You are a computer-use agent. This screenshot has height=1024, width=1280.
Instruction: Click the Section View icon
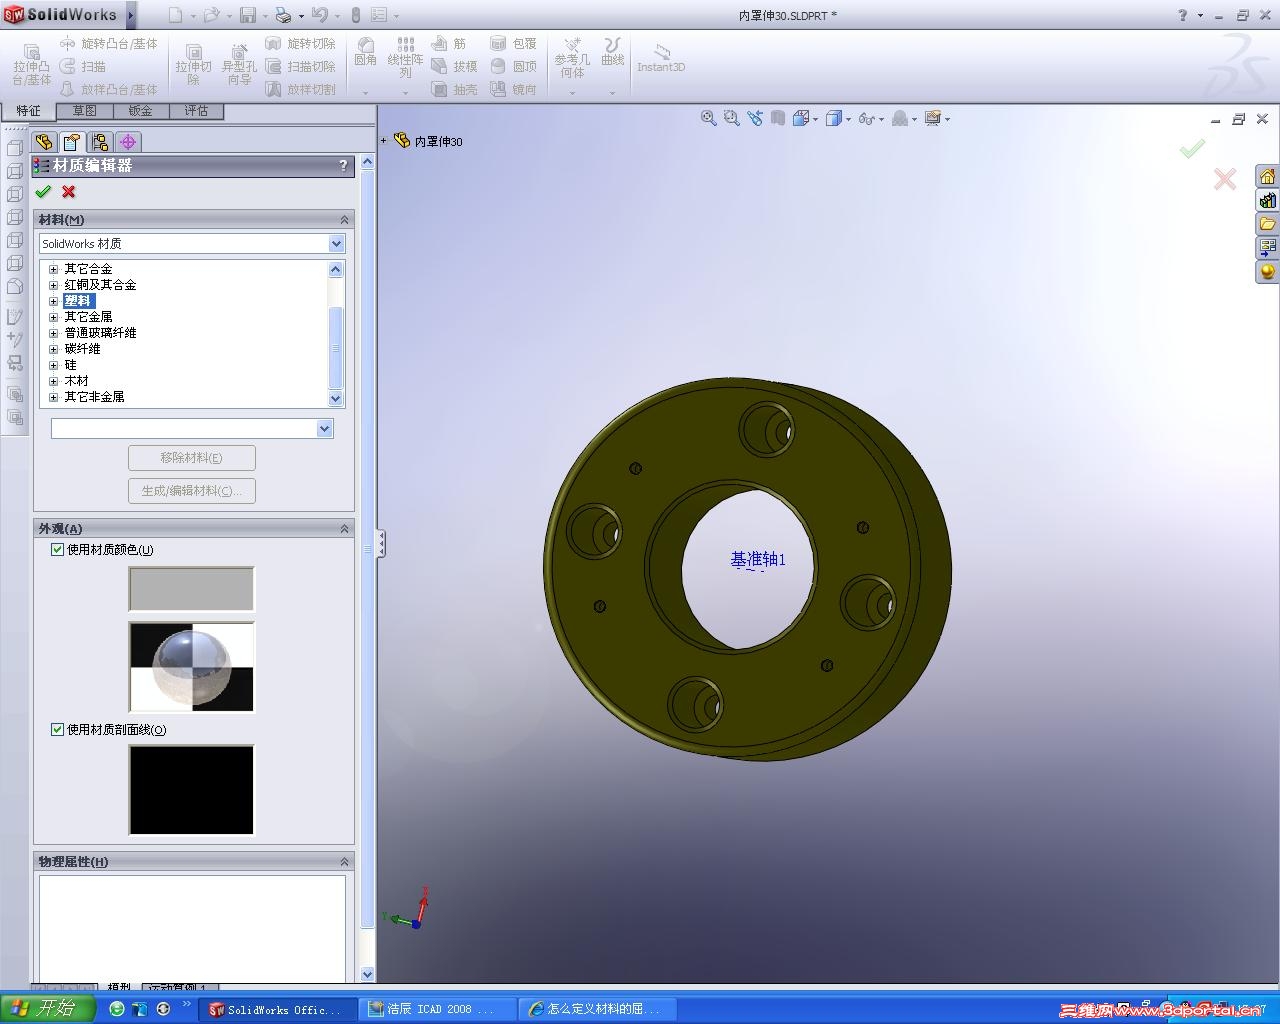tap(778, 118)
